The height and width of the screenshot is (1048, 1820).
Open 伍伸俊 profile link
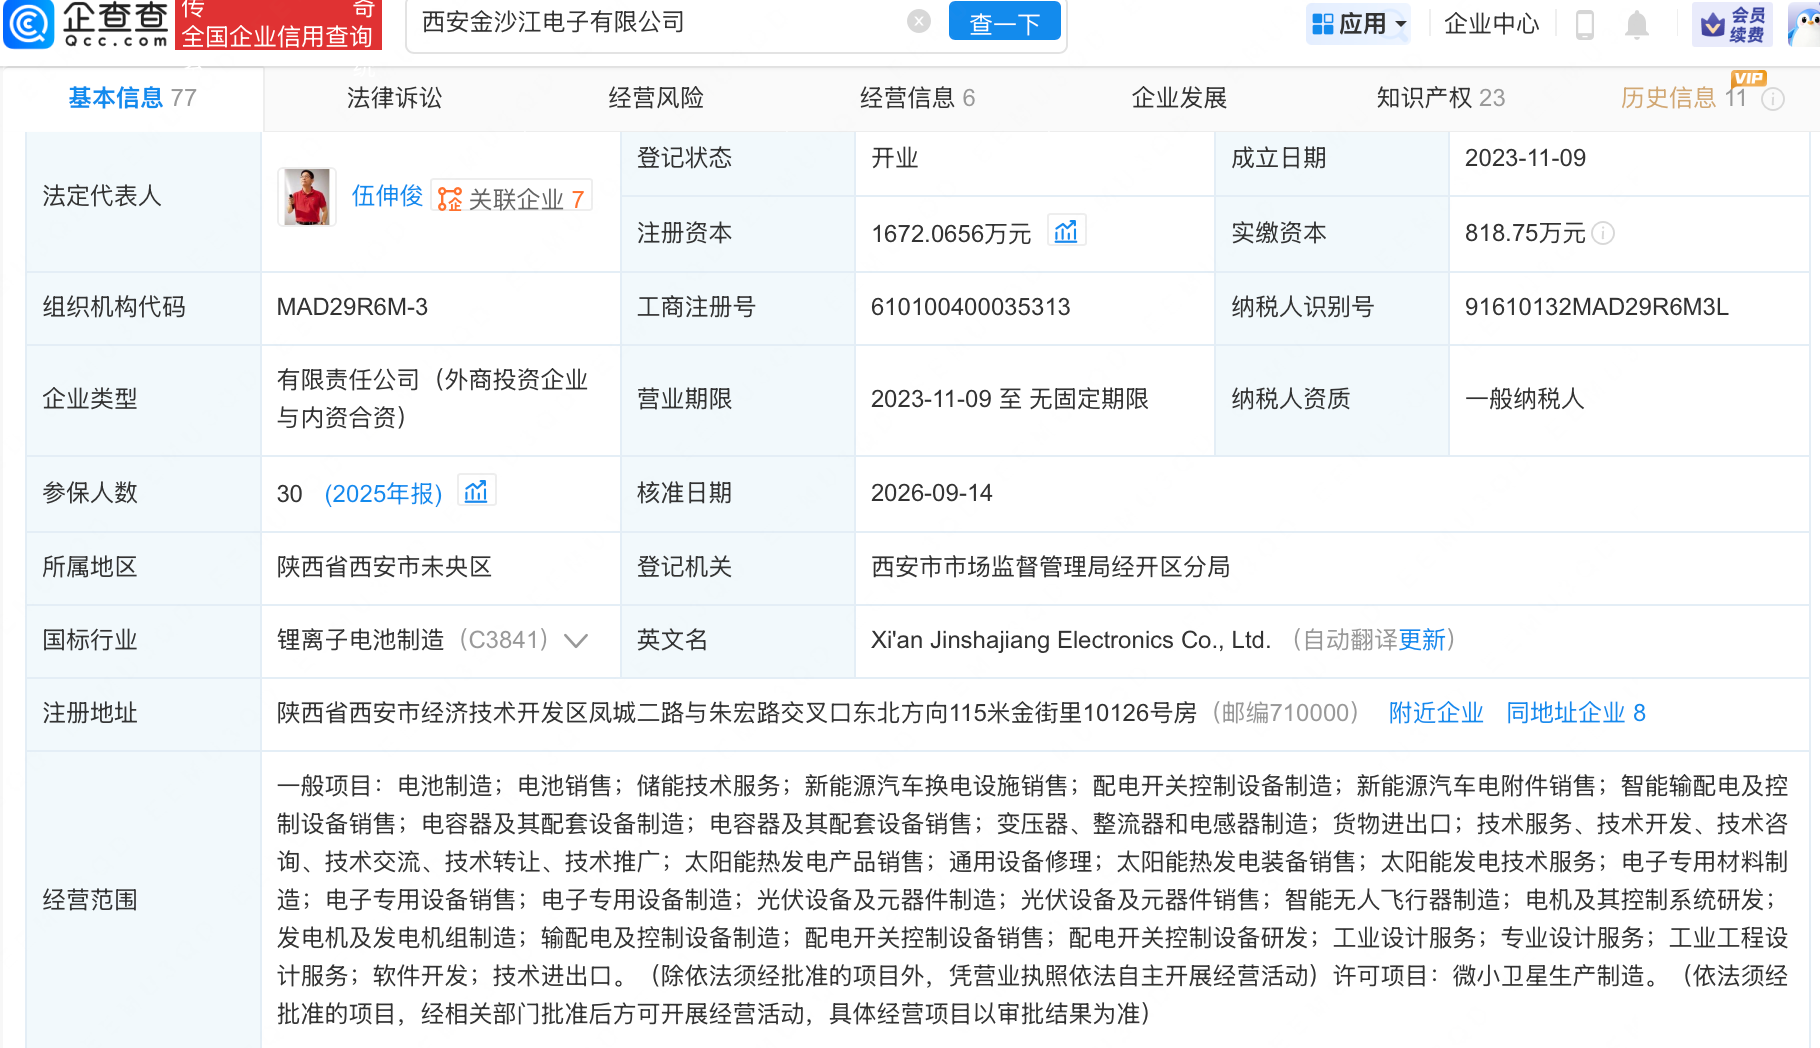pyautogui.click(x=387, y=196)
